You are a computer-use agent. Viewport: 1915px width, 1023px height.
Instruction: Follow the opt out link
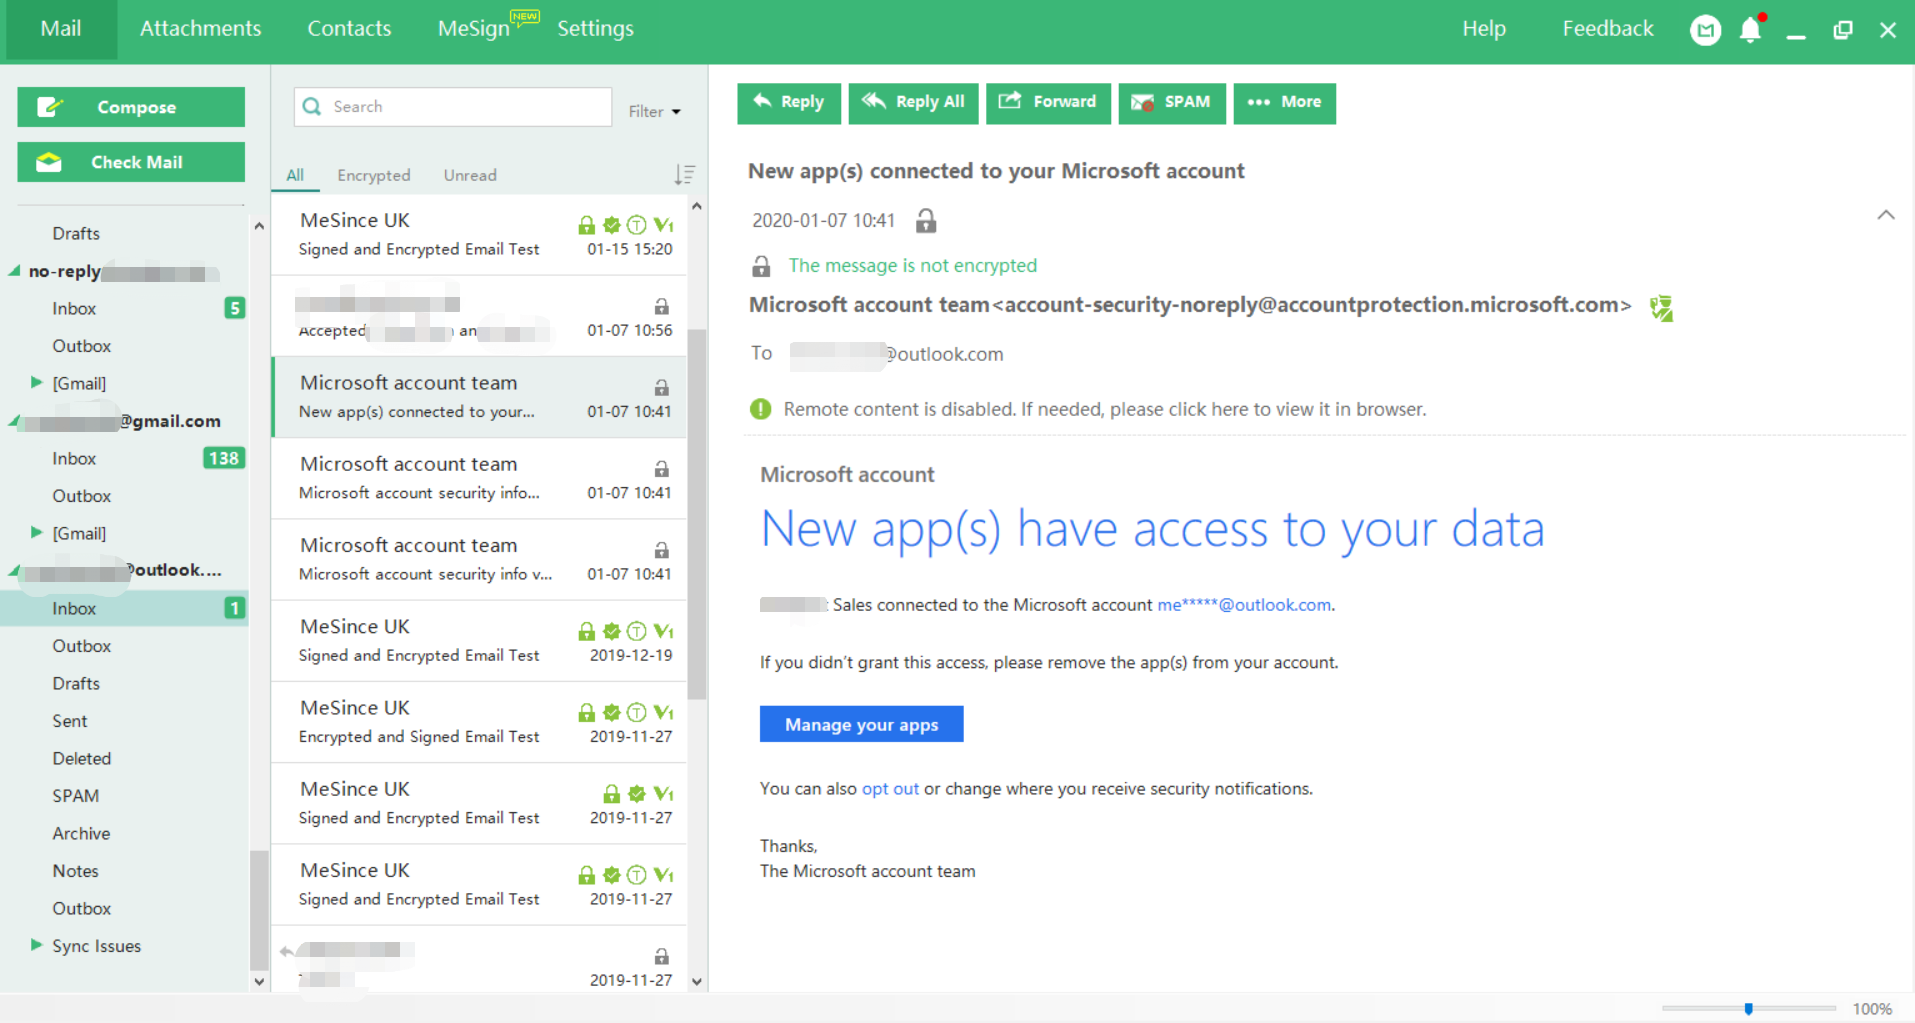[890, 789]
